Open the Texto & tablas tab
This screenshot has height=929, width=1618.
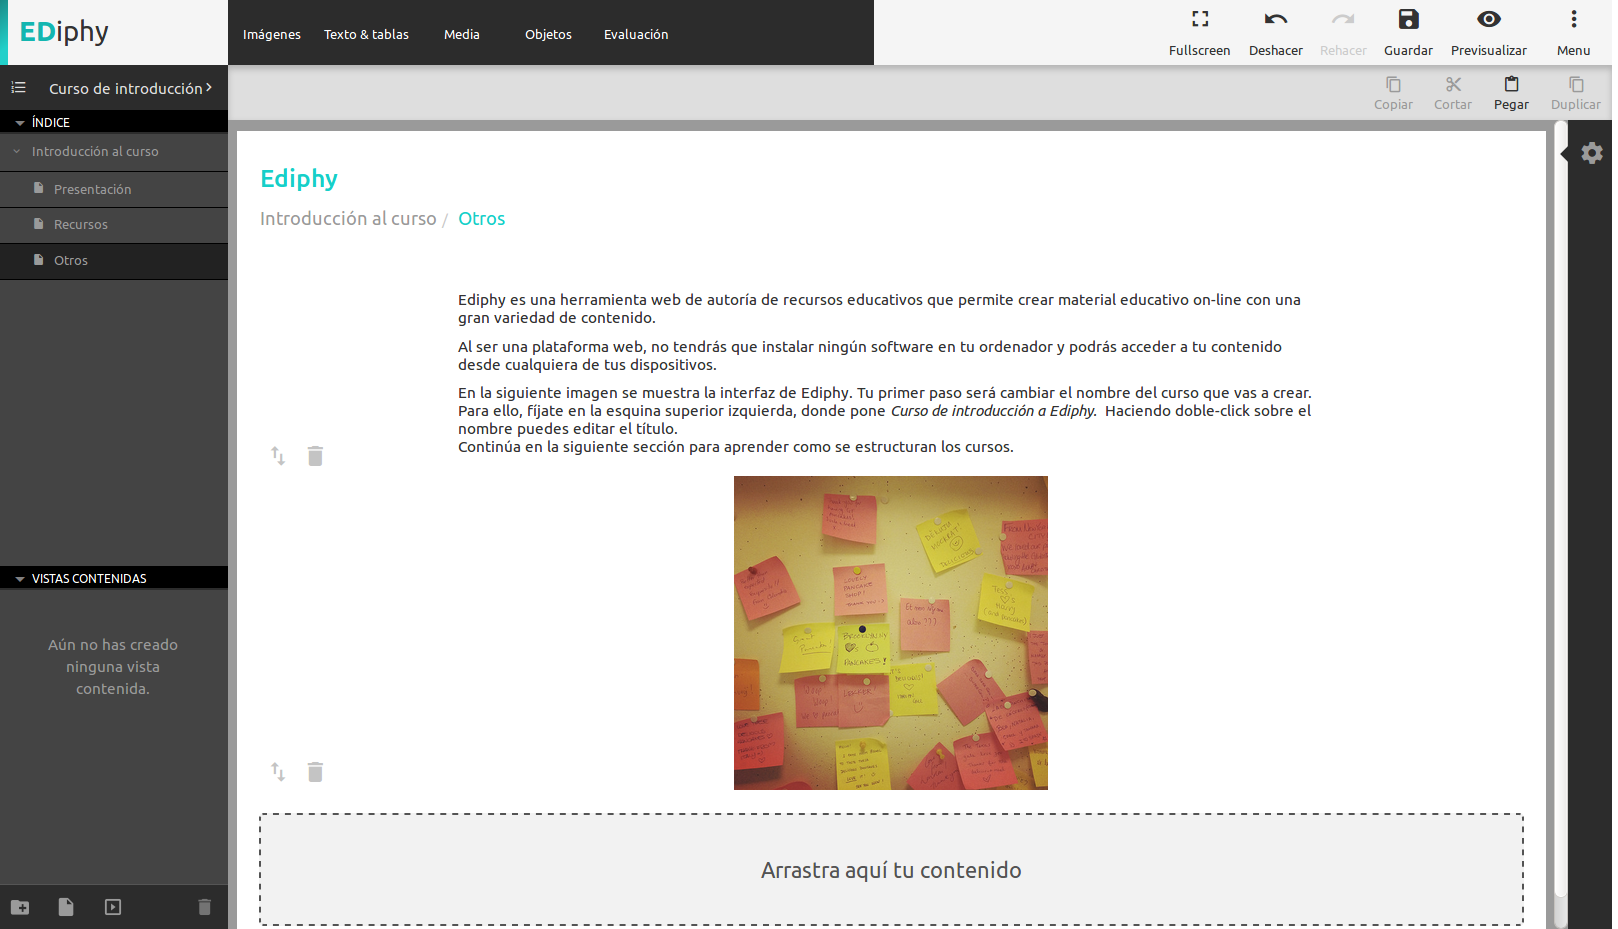366,34
